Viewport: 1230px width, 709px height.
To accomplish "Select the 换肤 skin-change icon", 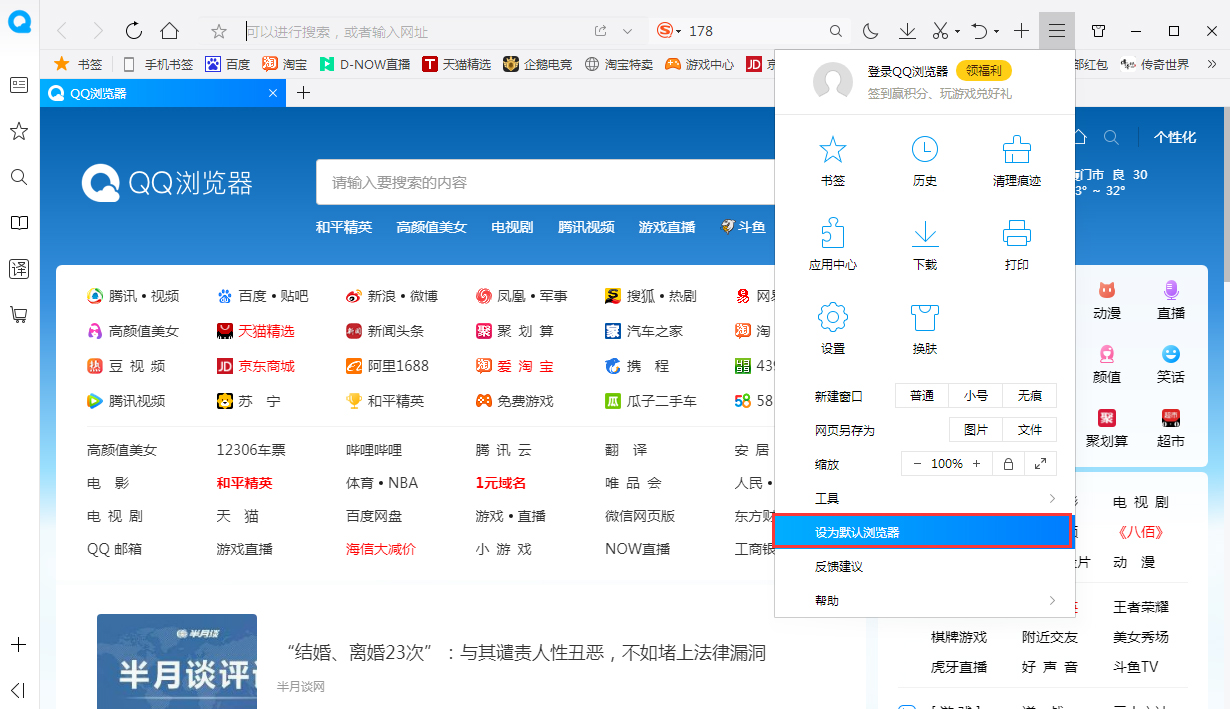I will coord(924,320).
